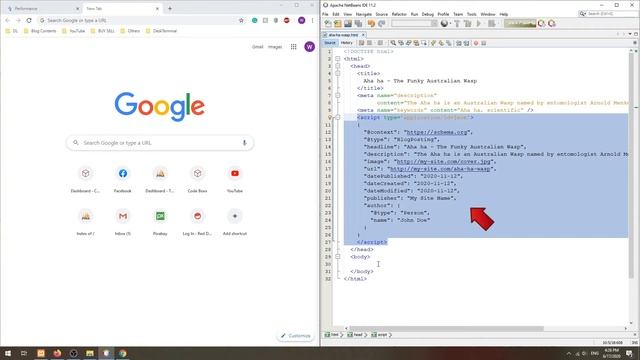Reload the page in Chrome
Viewport: 640px width, 360px height.
pyautogui.click(x=29, y=20)
